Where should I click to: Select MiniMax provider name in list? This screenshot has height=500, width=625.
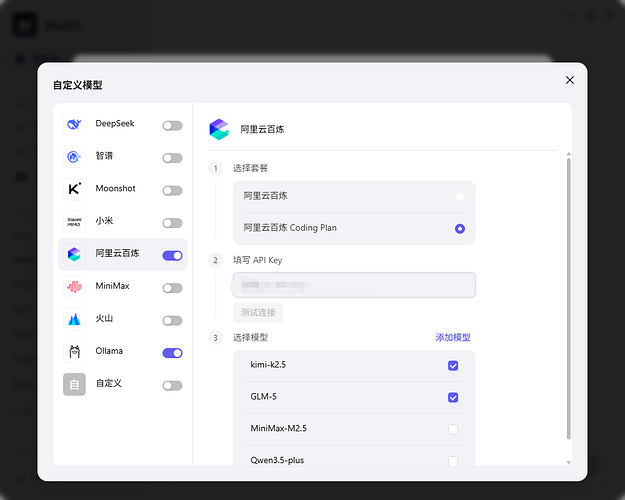112,286
